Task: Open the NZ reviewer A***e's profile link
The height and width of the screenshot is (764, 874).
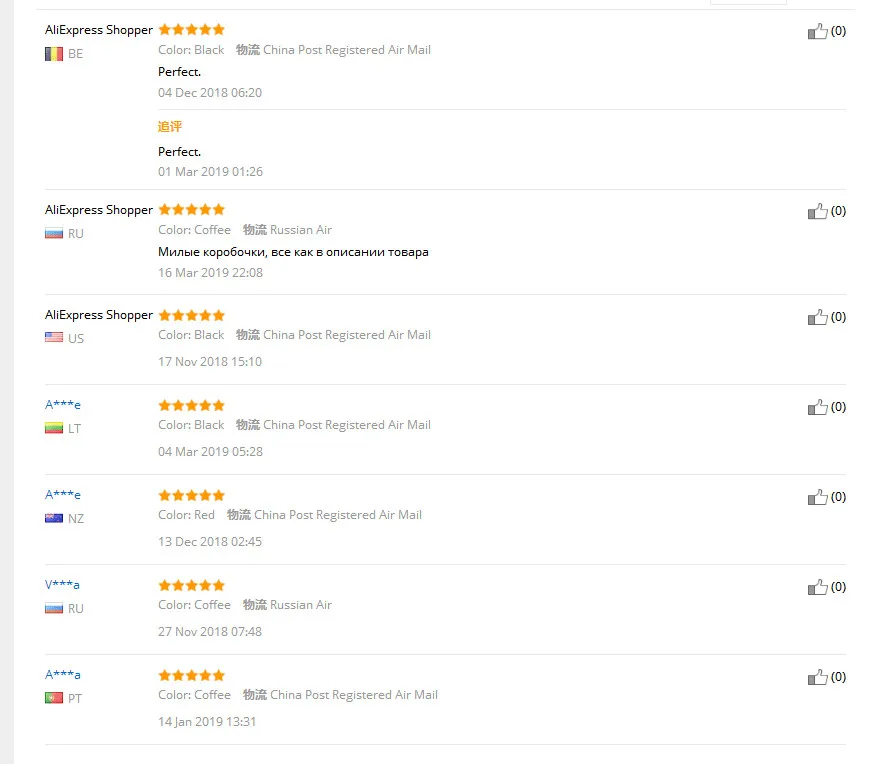Action: pyautogui.click(x=62, y=495)
